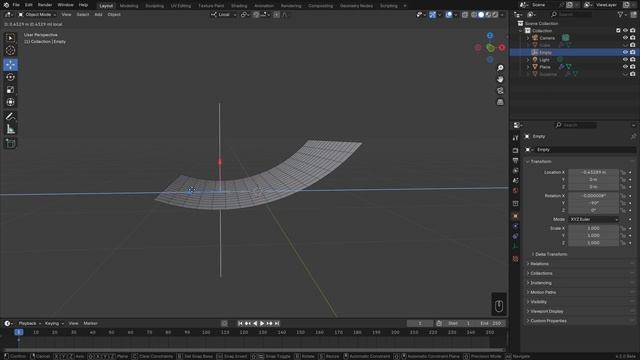640x360 pixels.
Task: Select the Annotate pencil tool
Action: tap(10, 116)
